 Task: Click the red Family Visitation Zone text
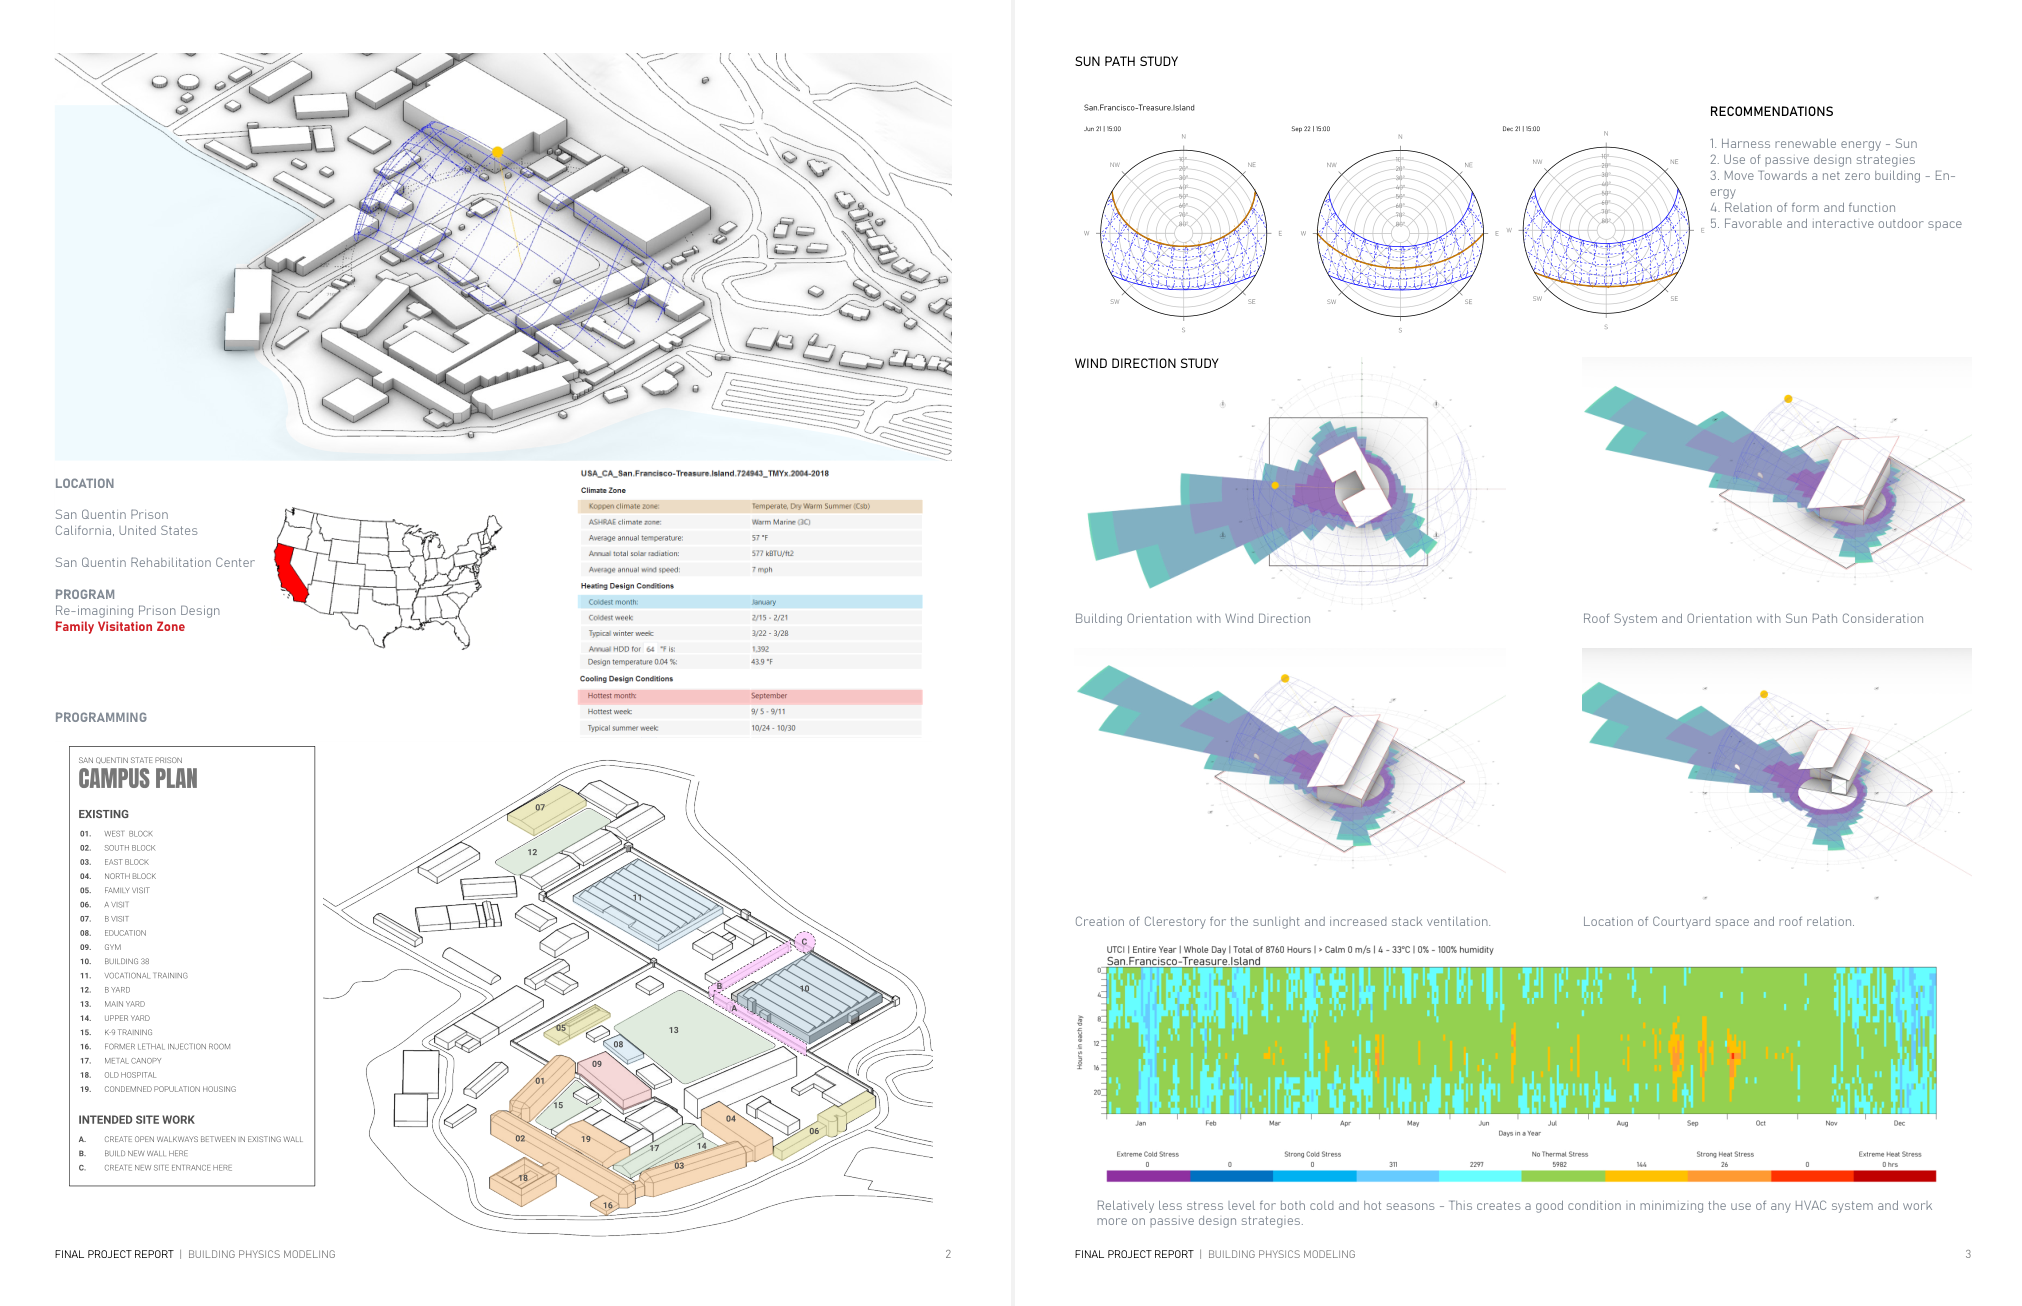[120, 627]
